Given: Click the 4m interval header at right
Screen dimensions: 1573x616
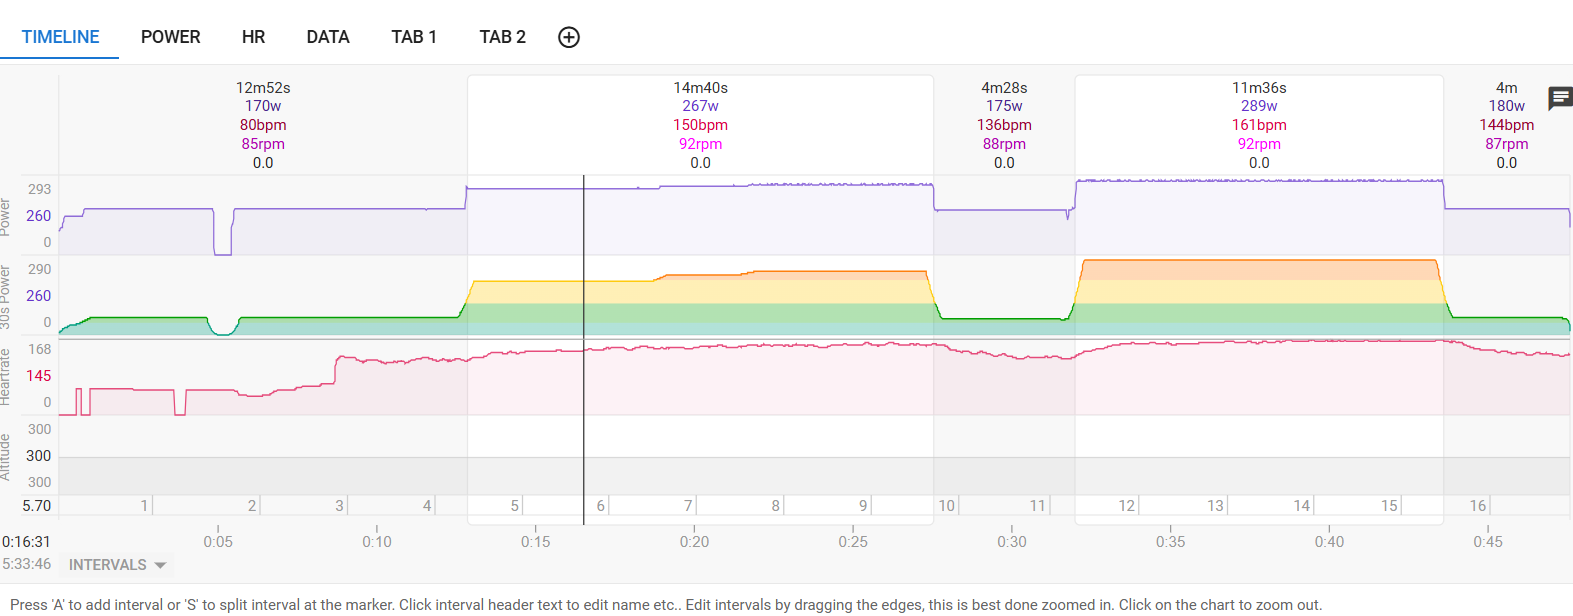Looking at the screenshot, I should pos(1506,88).
